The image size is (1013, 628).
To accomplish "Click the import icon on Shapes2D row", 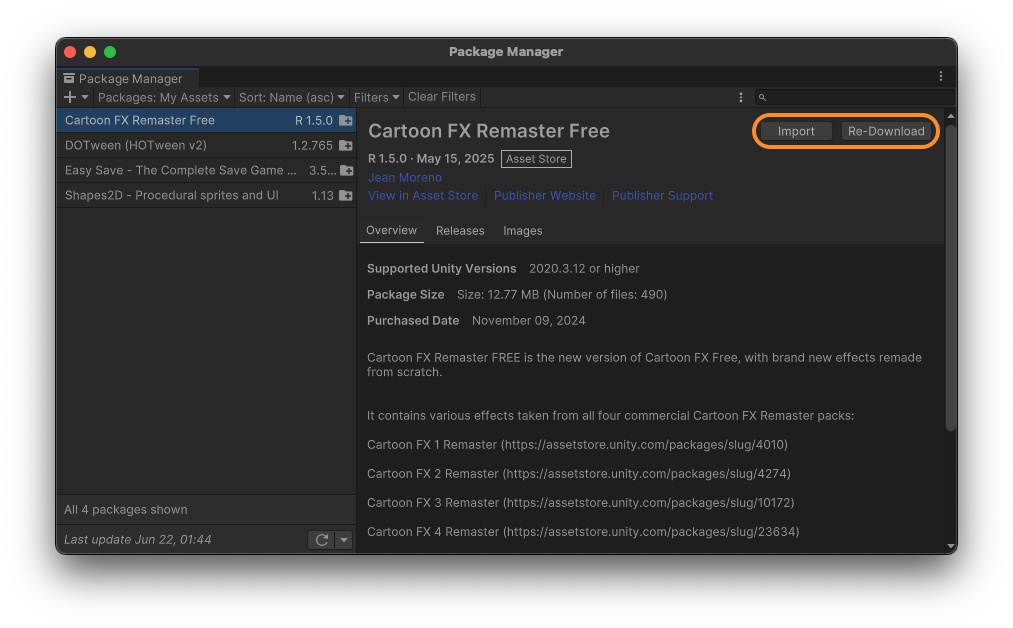I will coord(346,195).
